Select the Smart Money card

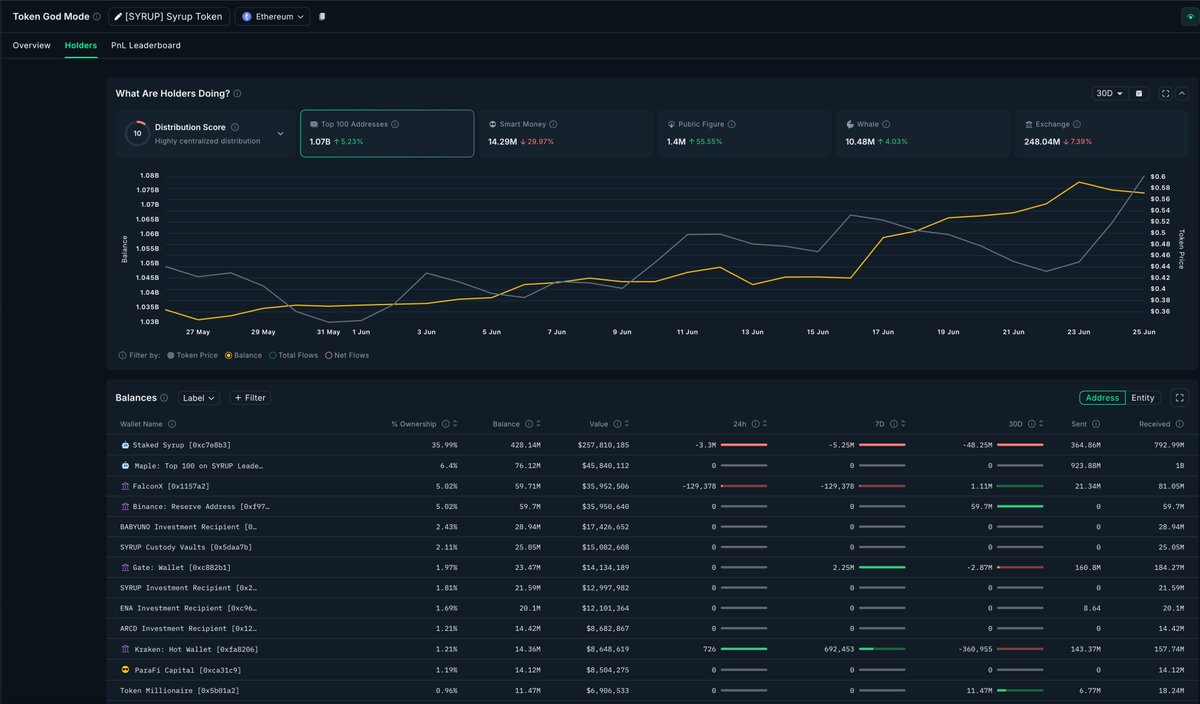[565, 133]
